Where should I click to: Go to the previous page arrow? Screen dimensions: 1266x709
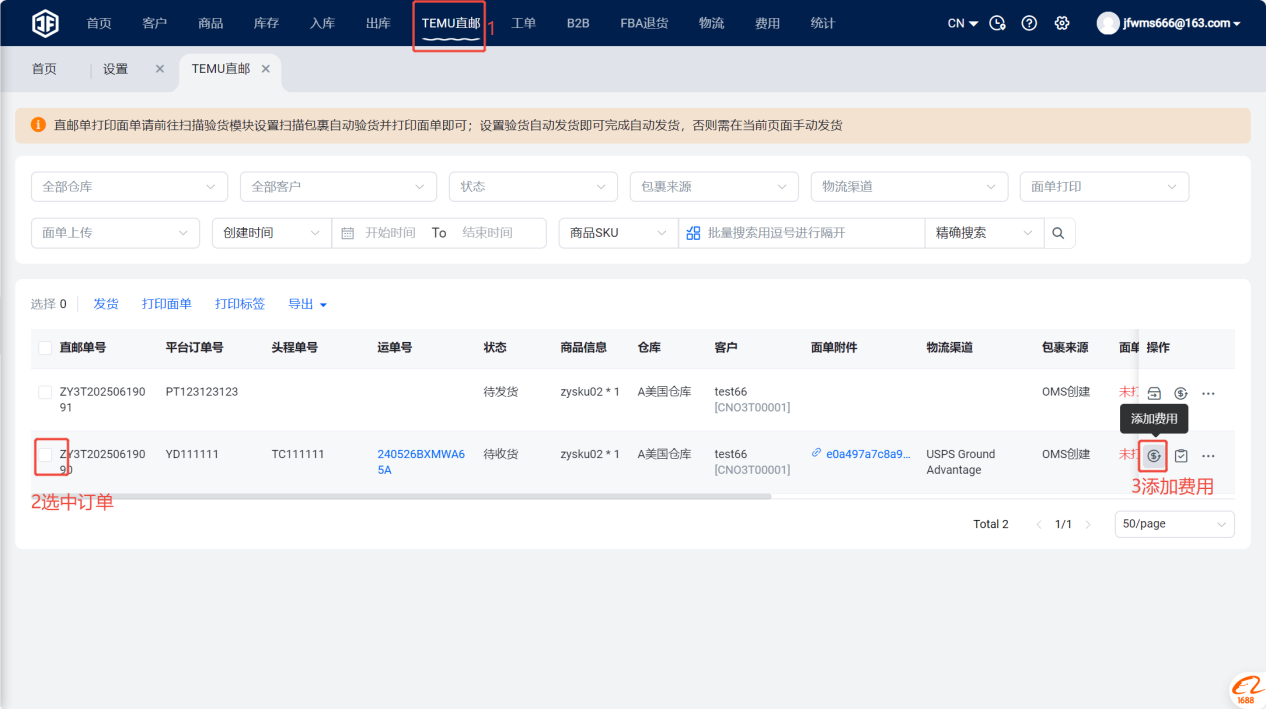coord(1038,525)
